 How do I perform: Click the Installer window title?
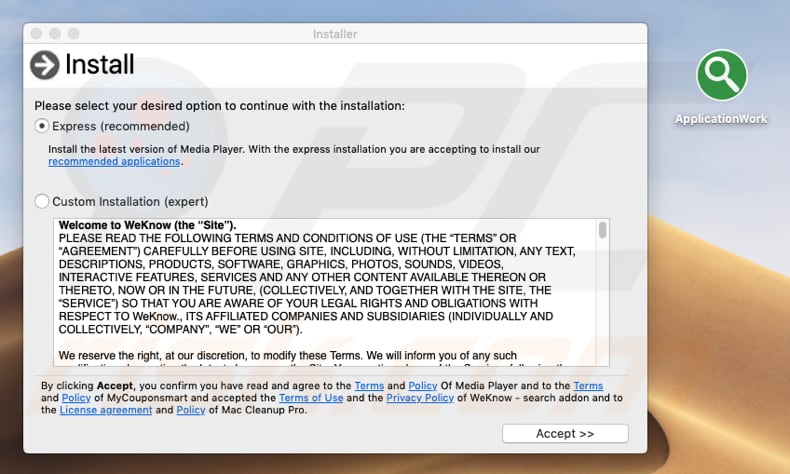335,34
